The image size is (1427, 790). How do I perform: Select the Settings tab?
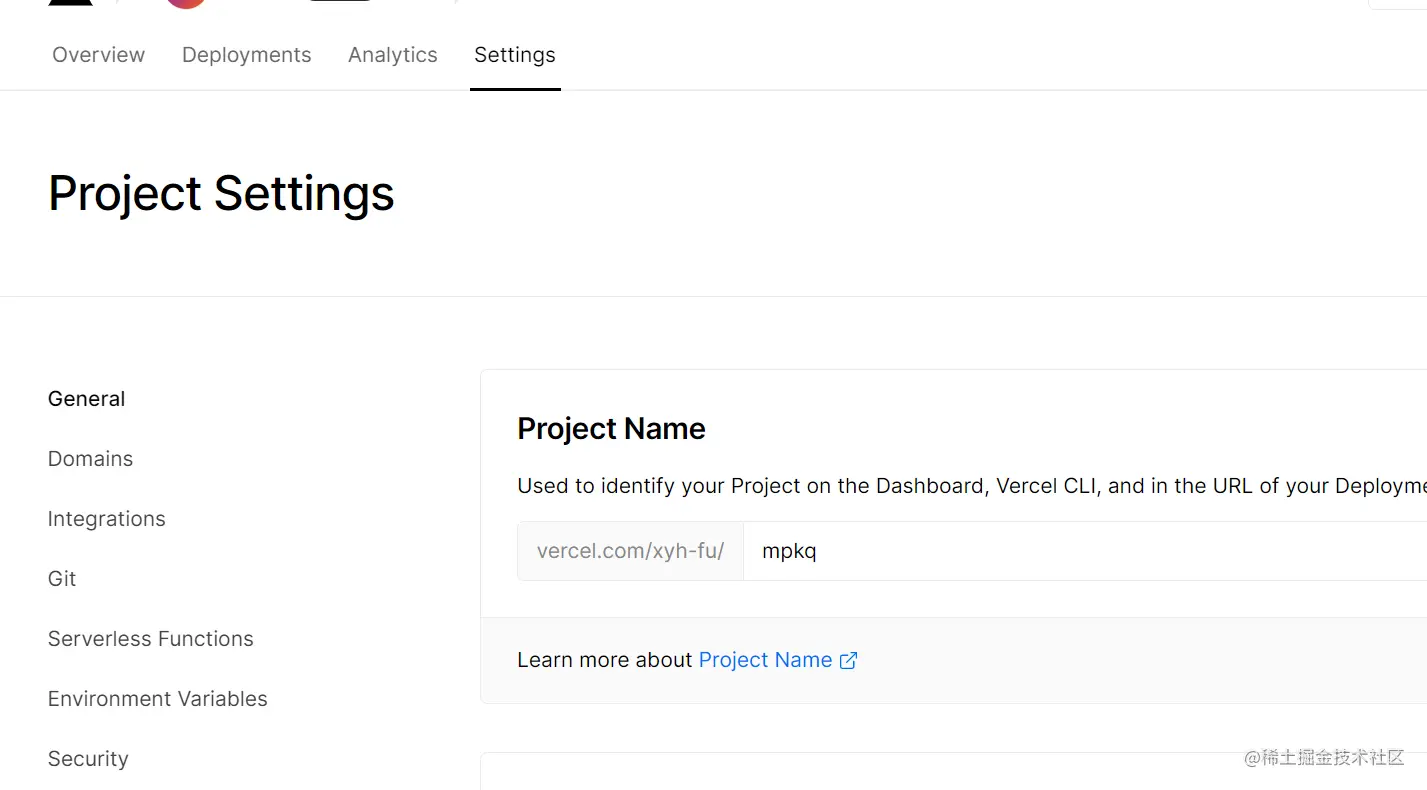pyautogui.click(x=514, y=55)
